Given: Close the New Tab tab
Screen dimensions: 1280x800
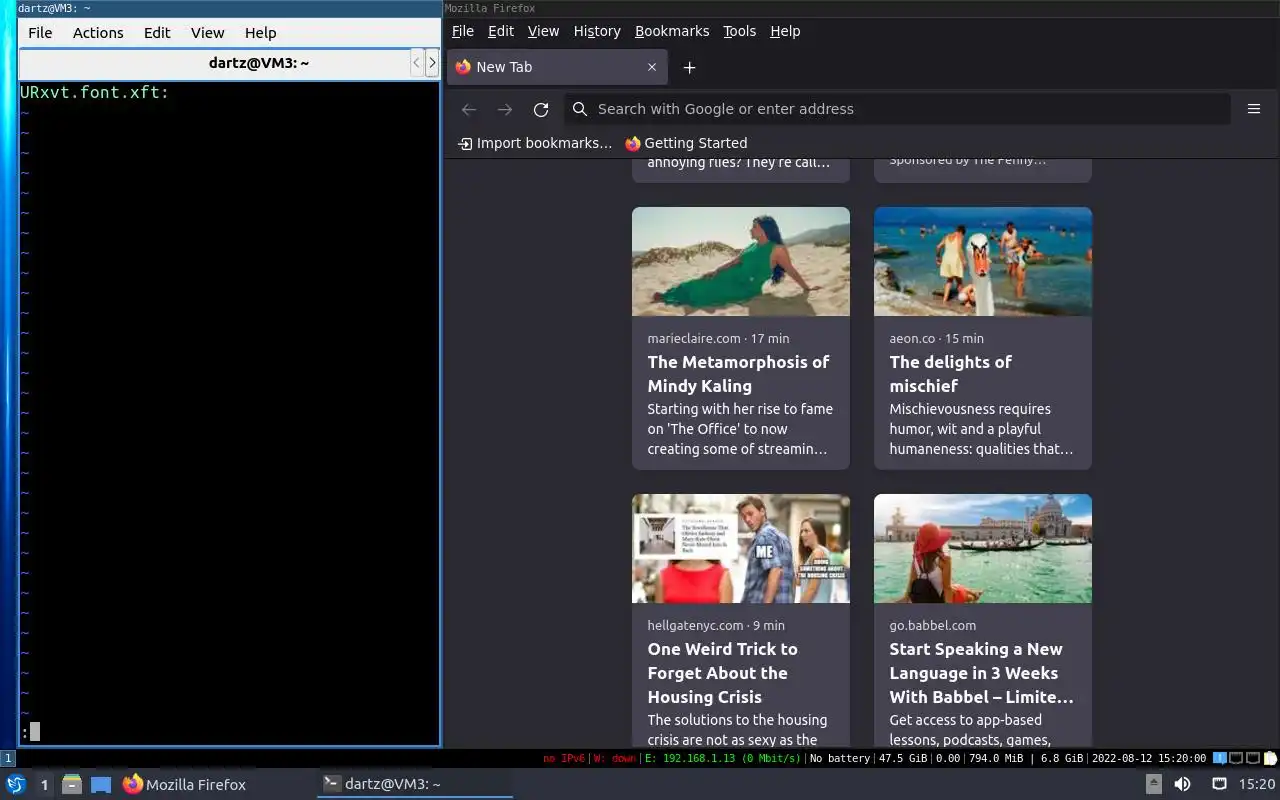Looking at the screenshot, I should click(652, 67).
